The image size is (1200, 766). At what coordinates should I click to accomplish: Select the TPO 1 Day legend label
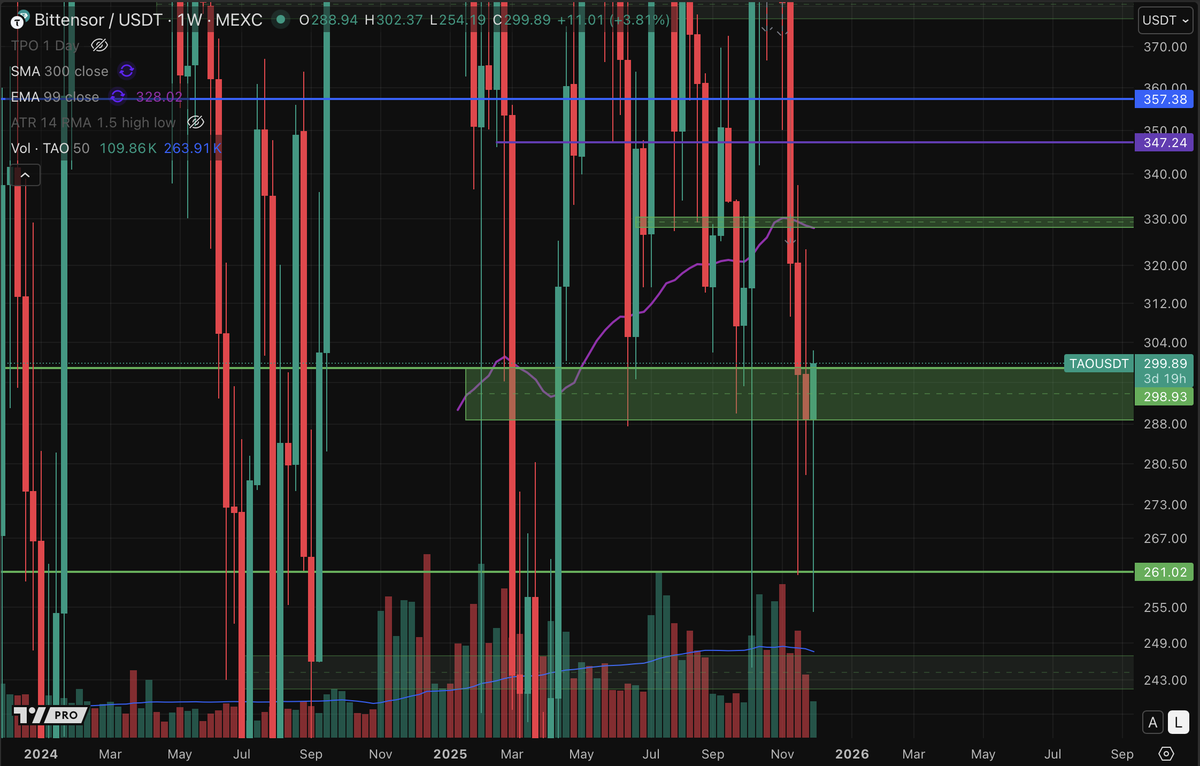coord(47,45)
